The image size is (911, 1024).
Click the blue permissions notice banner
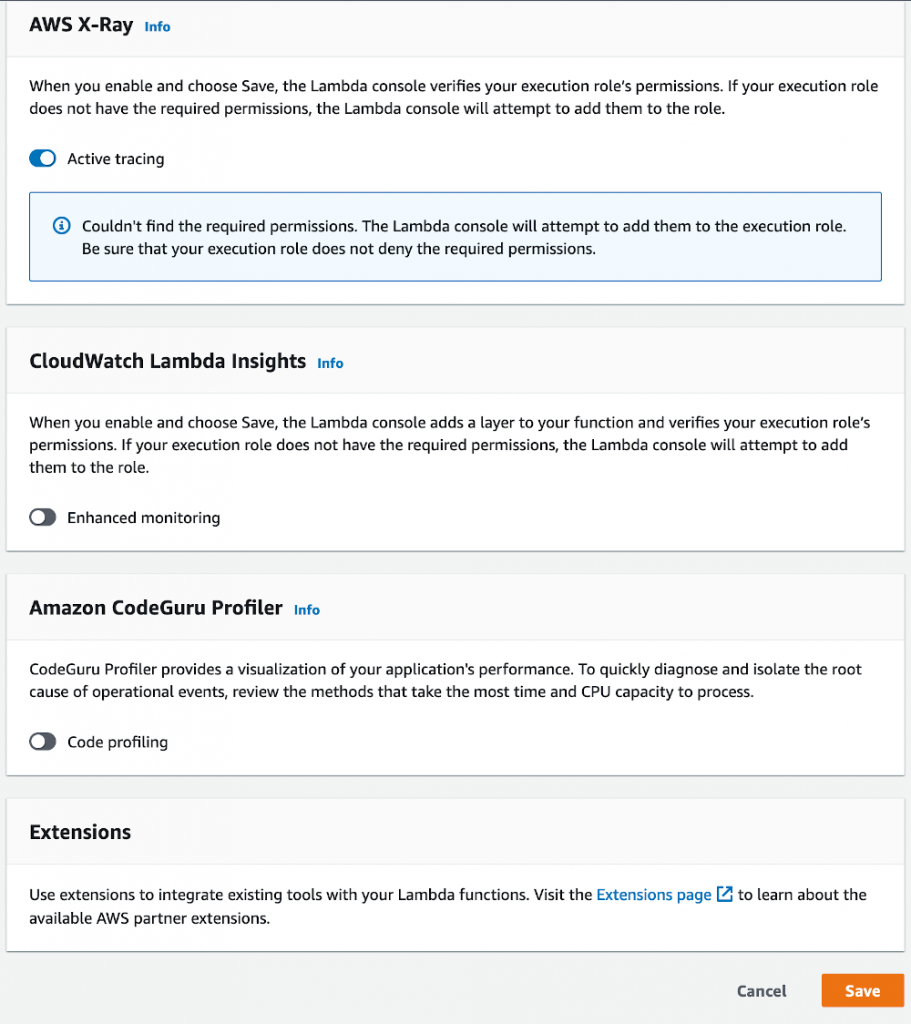455,236
